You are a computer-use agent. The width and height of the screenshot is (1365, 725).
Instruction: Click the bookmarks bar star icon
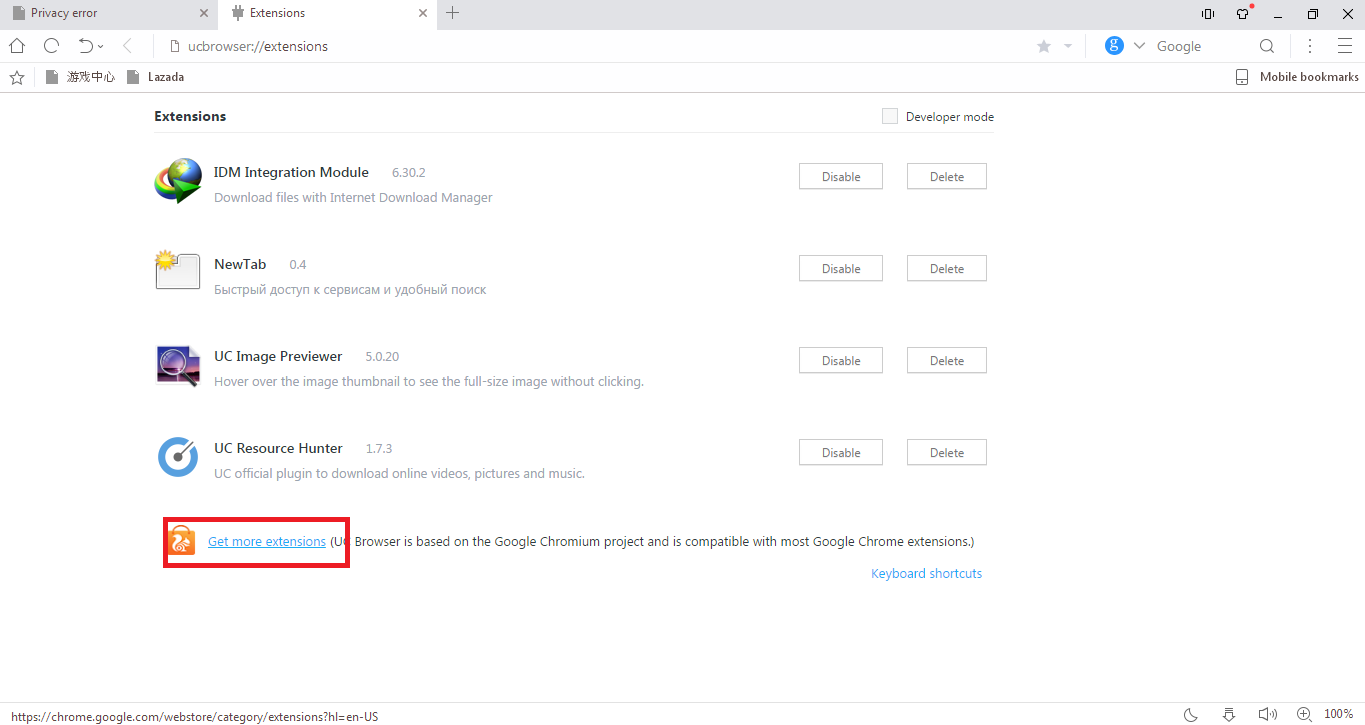[x=16, y=77]
